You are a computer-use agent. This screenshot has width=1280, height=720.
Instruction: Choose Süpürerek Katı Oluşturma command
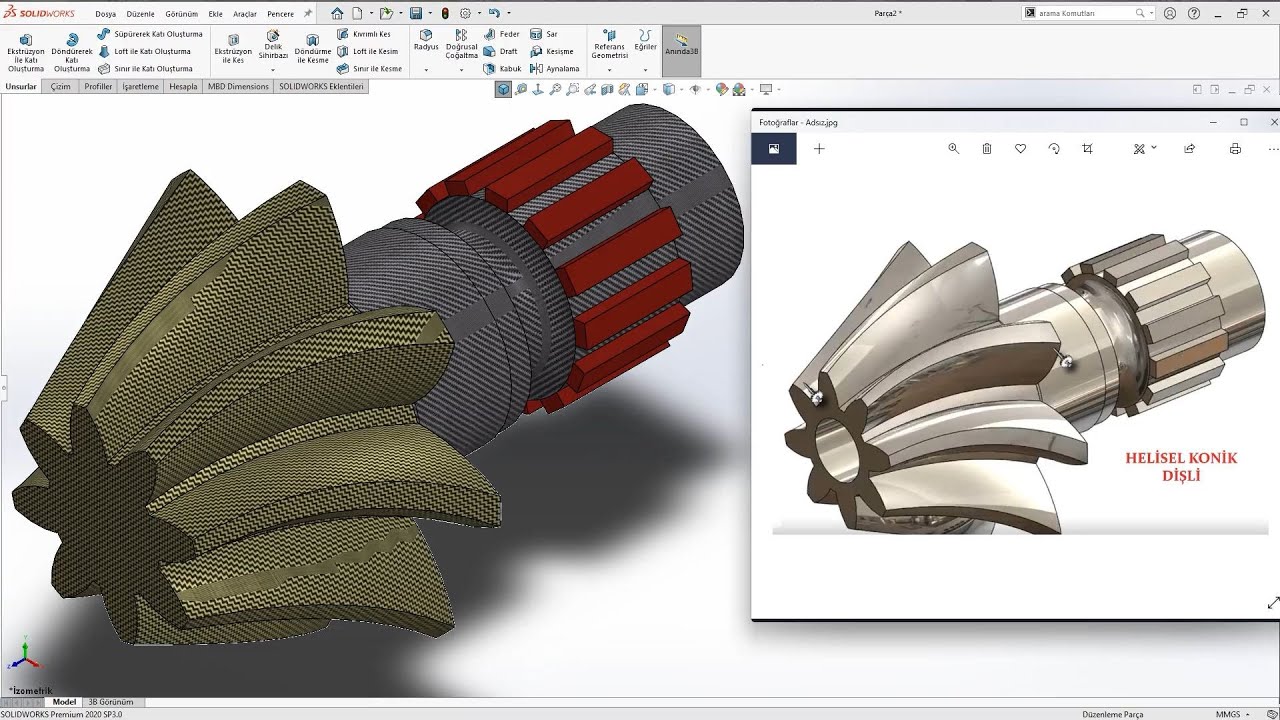click(x=150, y=34)
